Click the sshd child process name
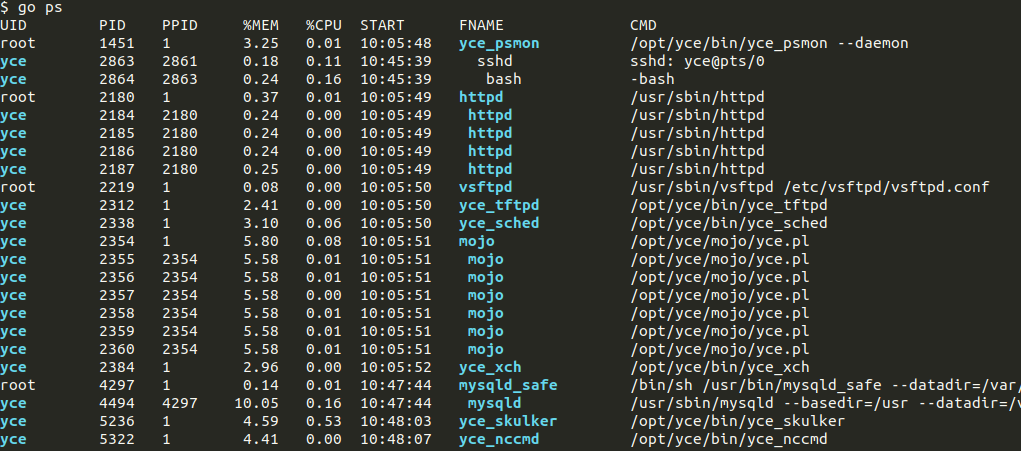 click(494, 61)
